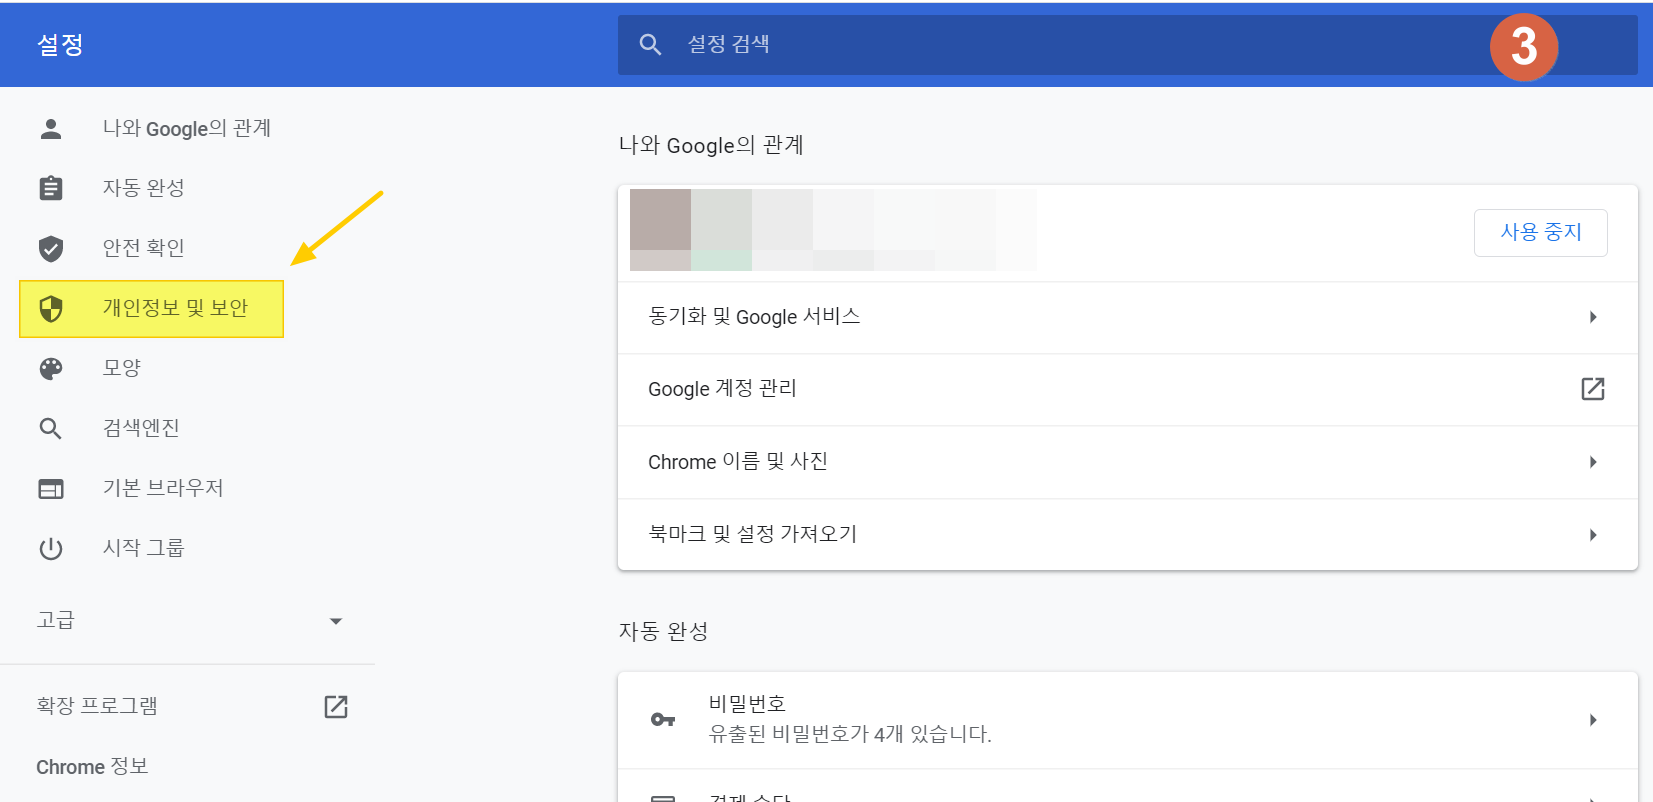Click the external link icon beside 확장 프로그램
This screenshot has width=1653, height=802.
point(336,707)
